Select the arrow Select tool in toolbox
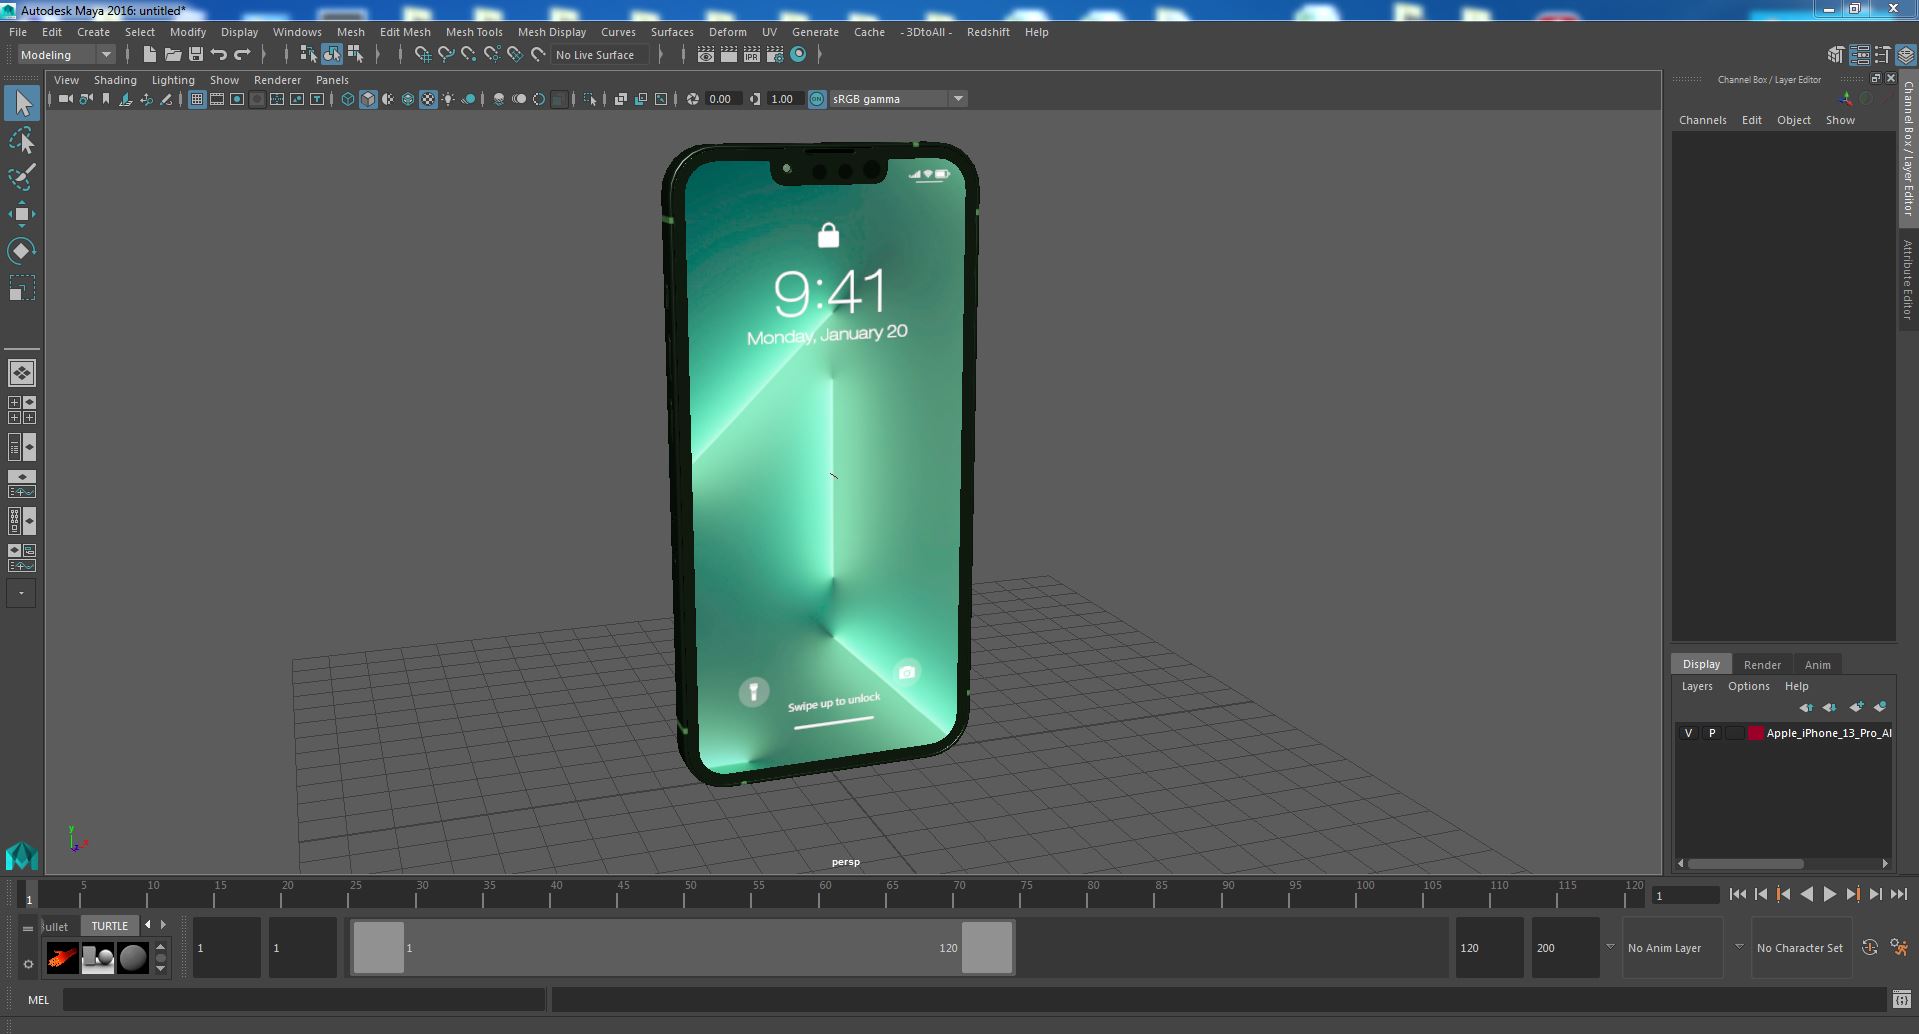The image size is (1919, 1034). 22,103
